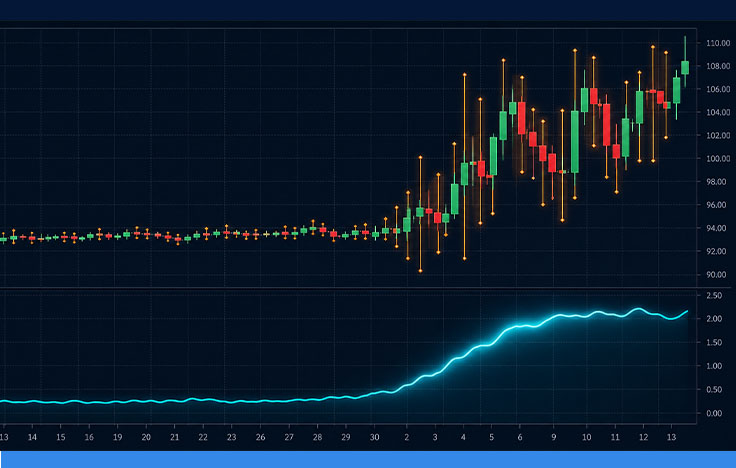Click the 90.00 price axis label
This screenshot has height=468, width=736.
pos(718,275)
